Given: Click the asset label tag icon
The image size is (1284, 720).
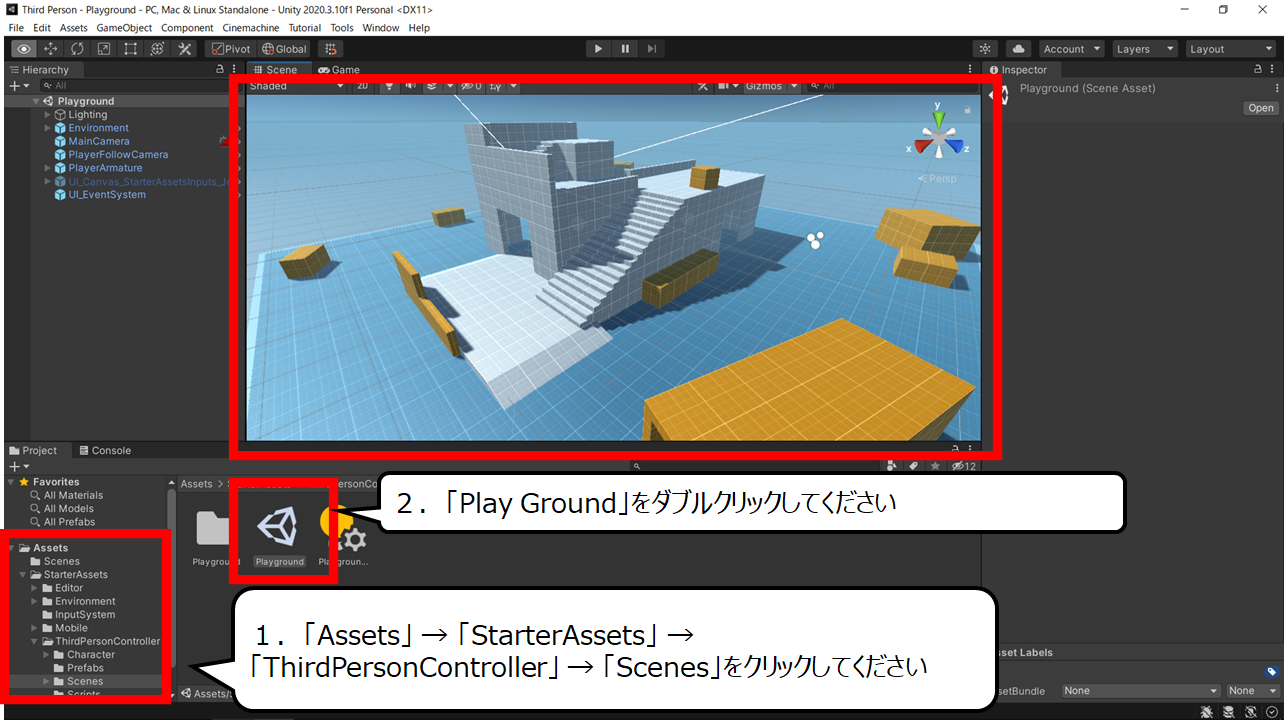Looking at the screenshot, I should point(1271,672).
